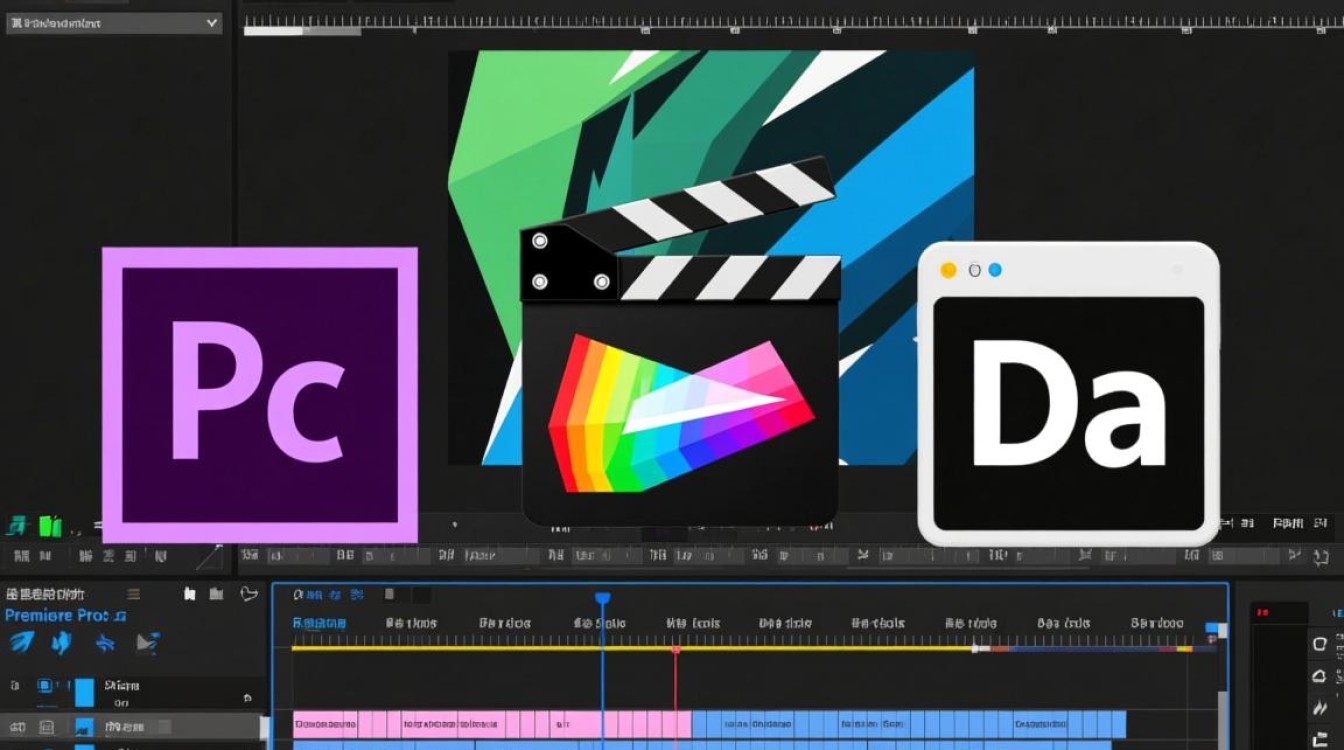Screen dimensions: 1344x750
Task: Click the blue double-arrow tool icon
Action: (x=104, y=643)
